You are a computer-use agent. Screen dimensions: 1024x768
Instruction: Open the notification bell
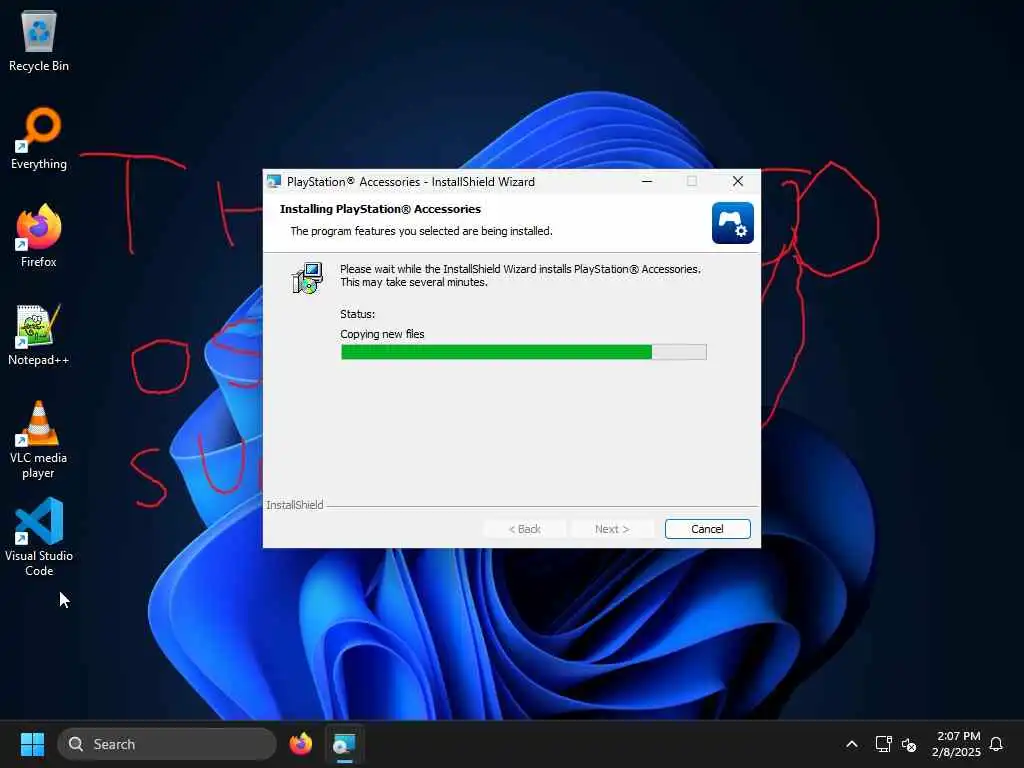click(x=996, y=744)
